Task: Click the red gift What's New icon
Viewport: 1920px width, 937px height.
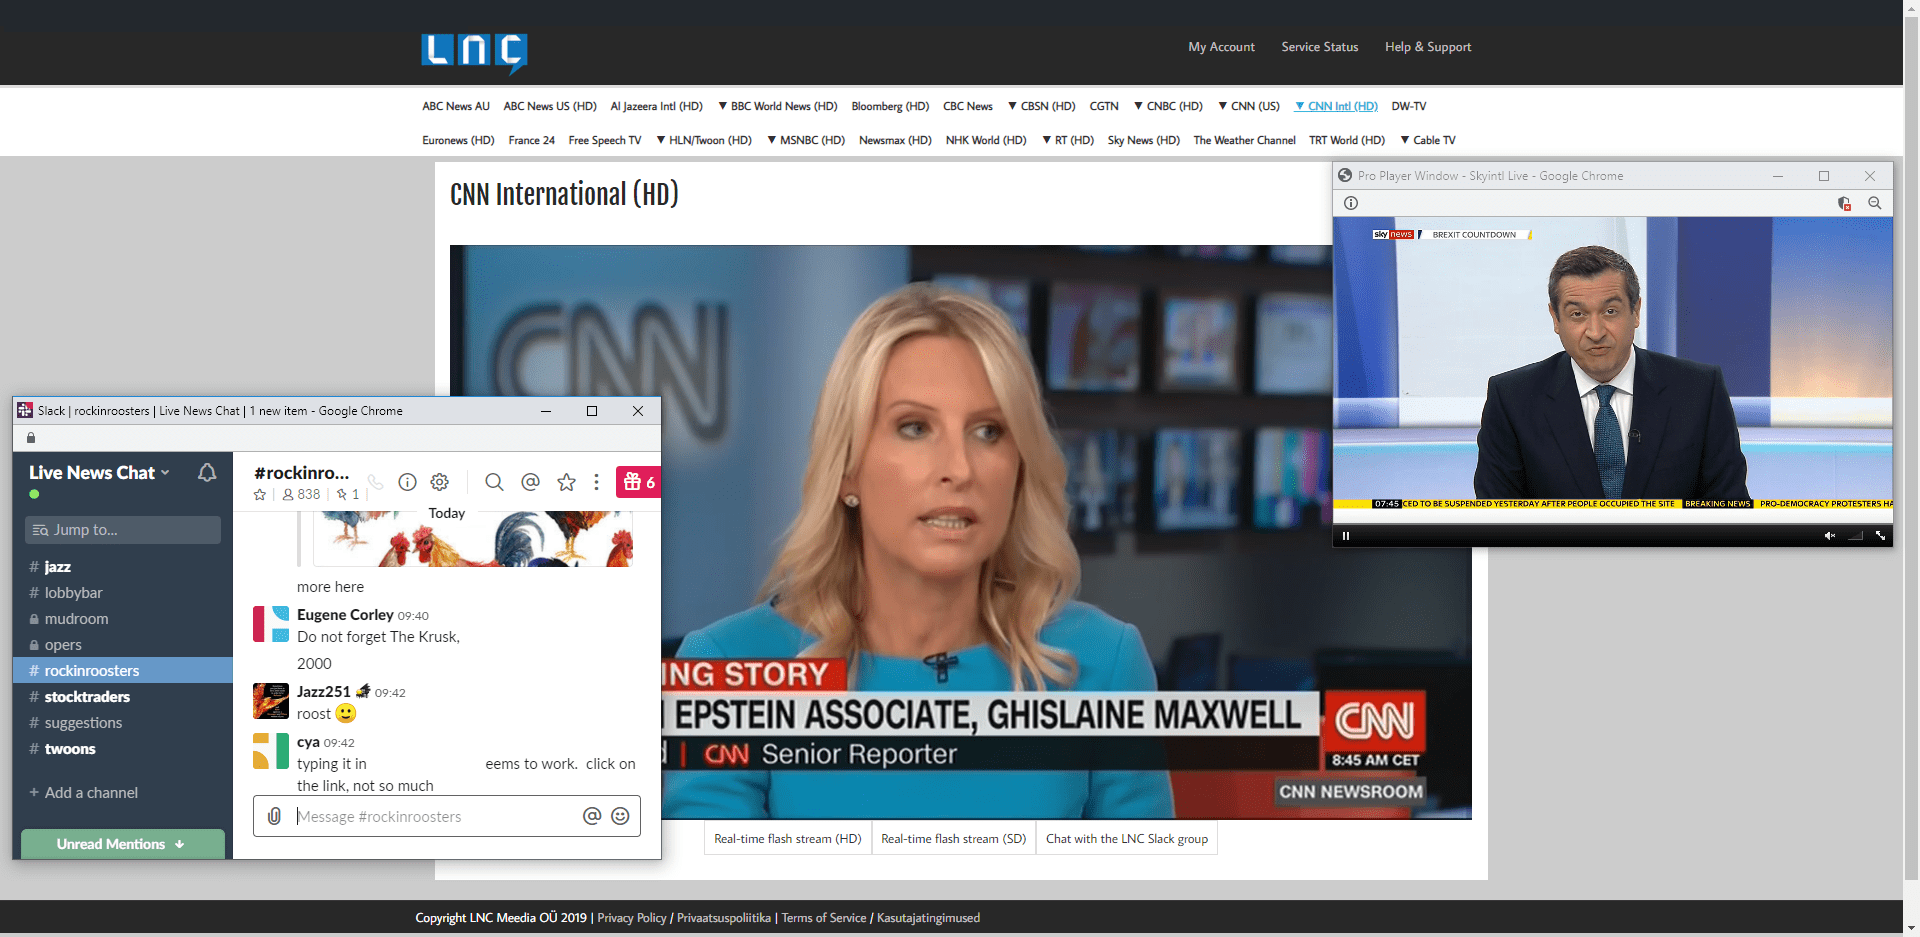Action: [x=638, y=482]
